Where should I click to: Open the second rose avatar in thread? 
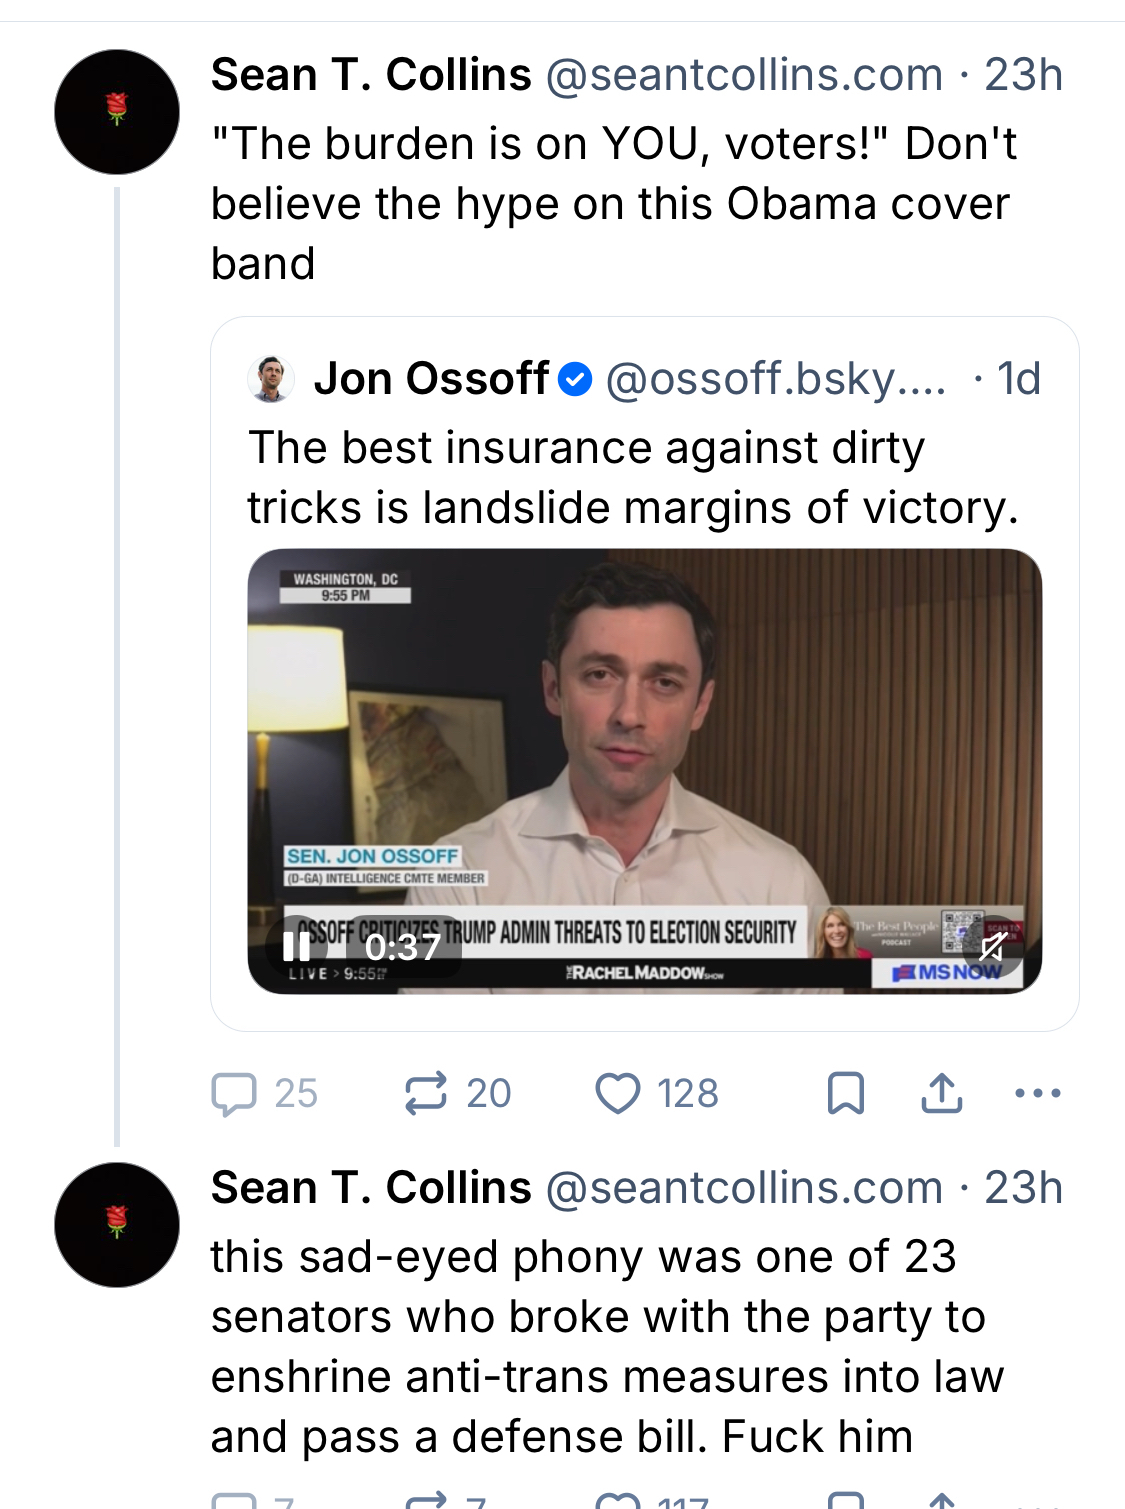coord(117,1224)
